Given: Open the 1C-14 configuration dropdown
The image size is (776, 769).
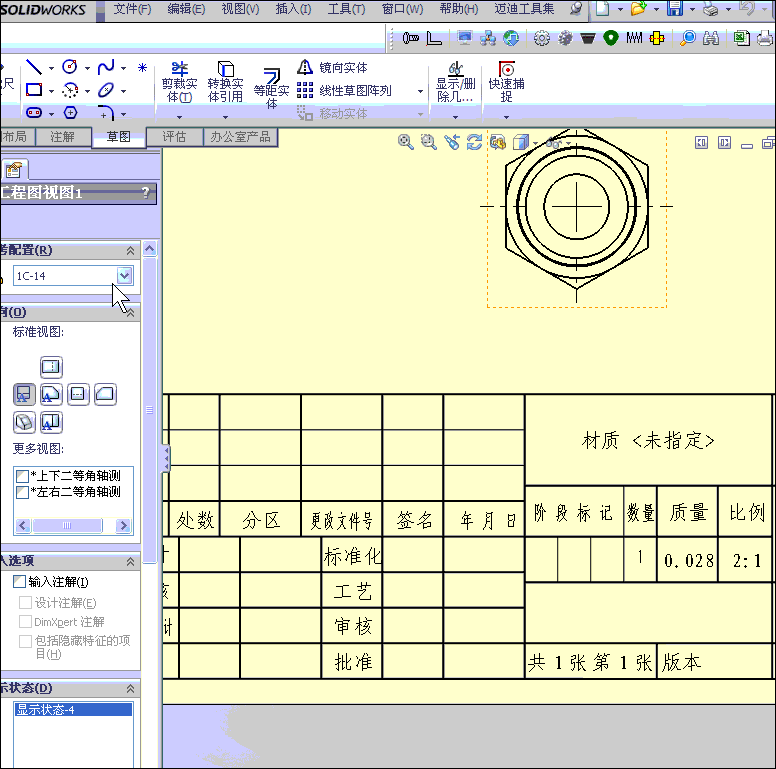Looking at the screenshot, I should 124,275.
